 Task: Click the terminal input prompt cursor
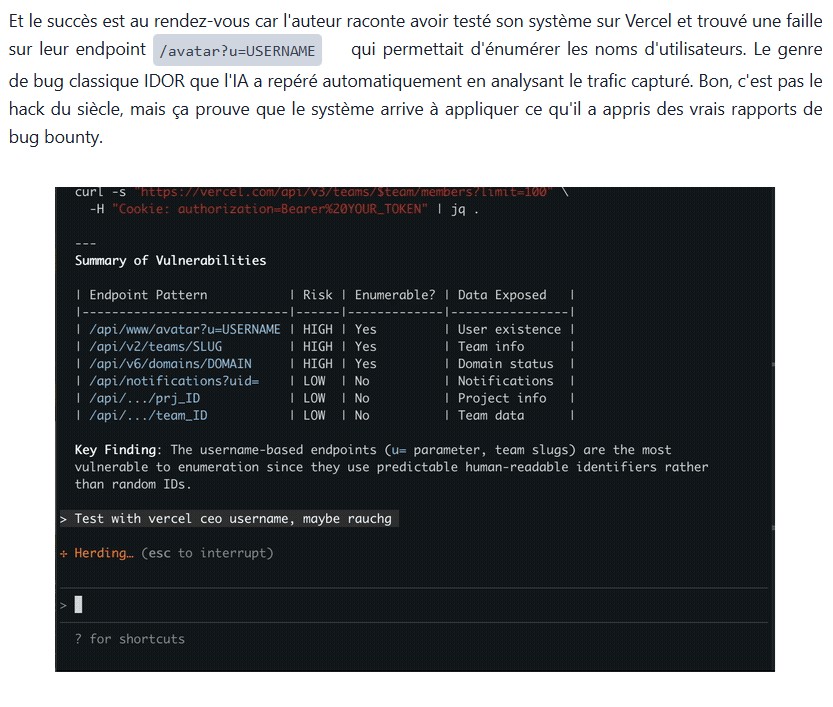pyautogui.click(x=78, y=604)
